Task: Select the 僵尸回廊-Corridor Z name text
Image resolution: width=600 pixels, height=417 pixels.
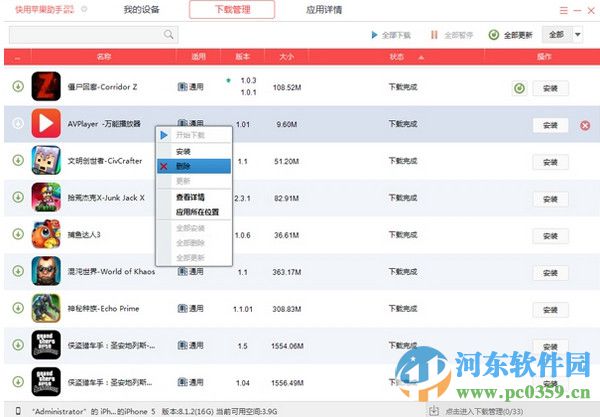Action: [102, 87]
